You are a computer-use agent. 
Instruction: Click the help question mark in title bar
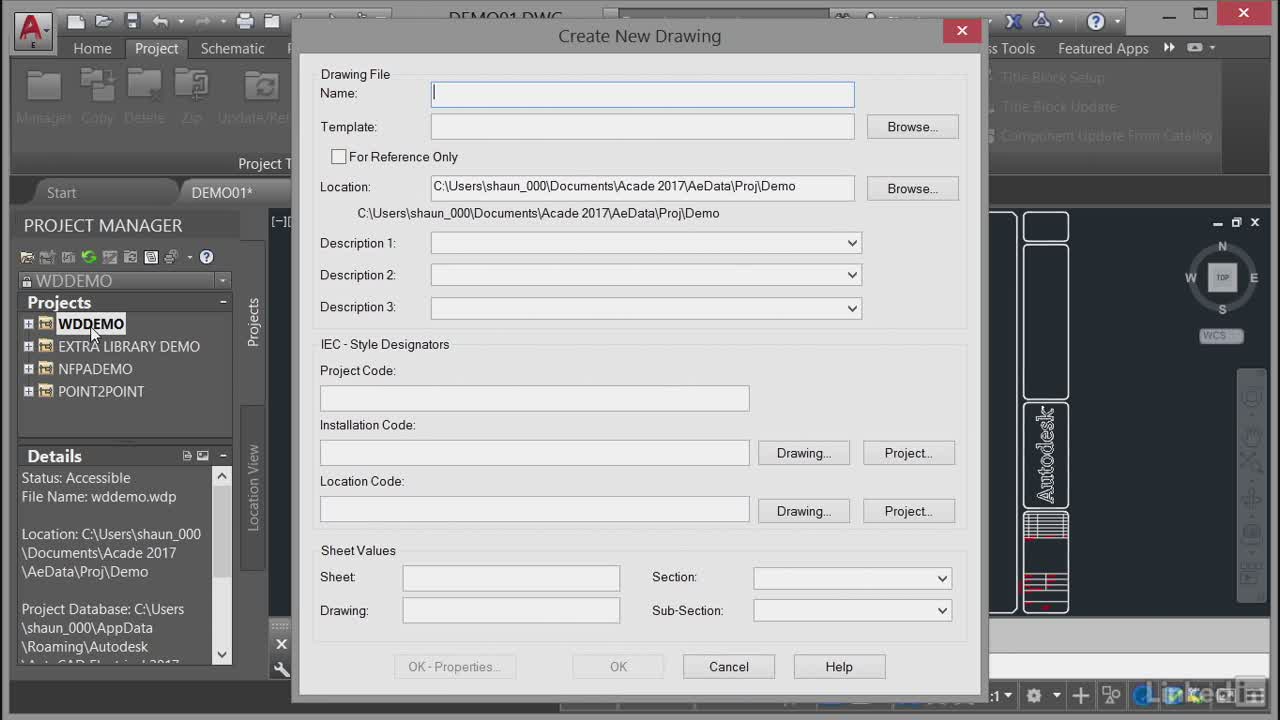coord(1096,21)
